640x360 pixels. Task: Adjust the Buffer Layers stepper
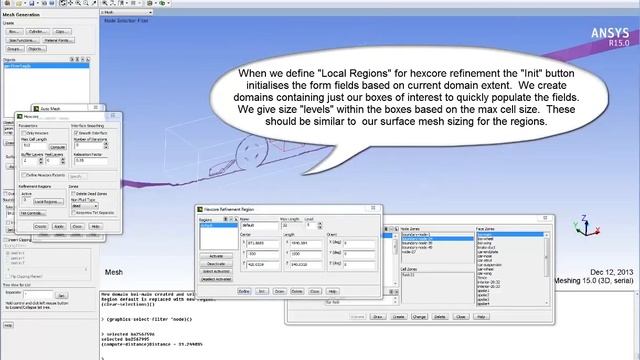point(40,161)
